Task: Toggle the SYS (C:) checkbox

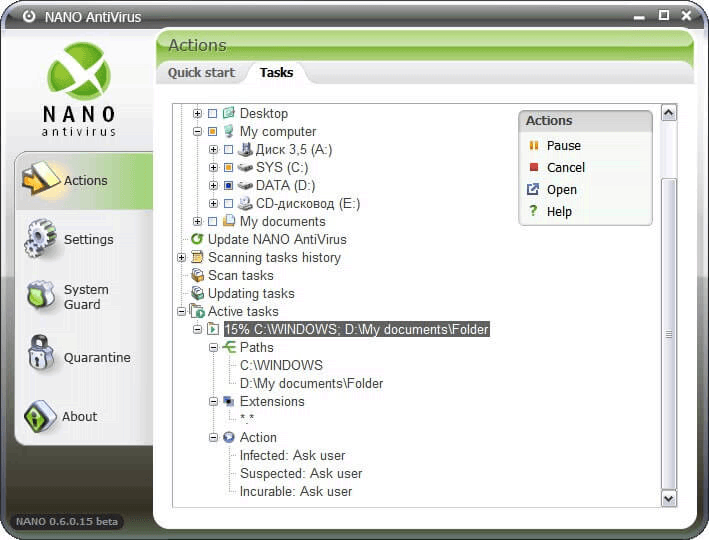Action: 228,167
